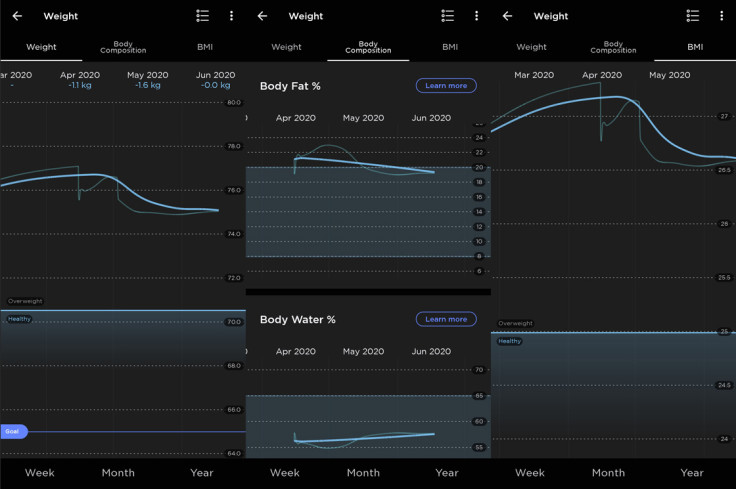The width and height of the screenshot is (736, 489).
Task: Select Jun 2020 on Body Water chart
Action: [431, 351]
